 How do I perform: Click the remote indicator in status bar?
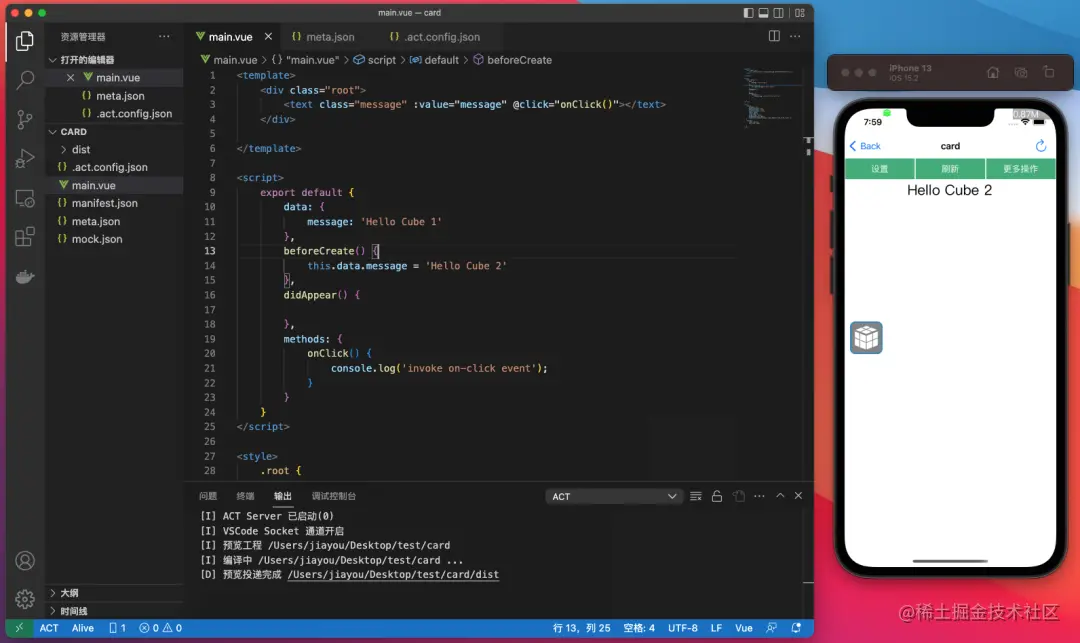point(19,628)
